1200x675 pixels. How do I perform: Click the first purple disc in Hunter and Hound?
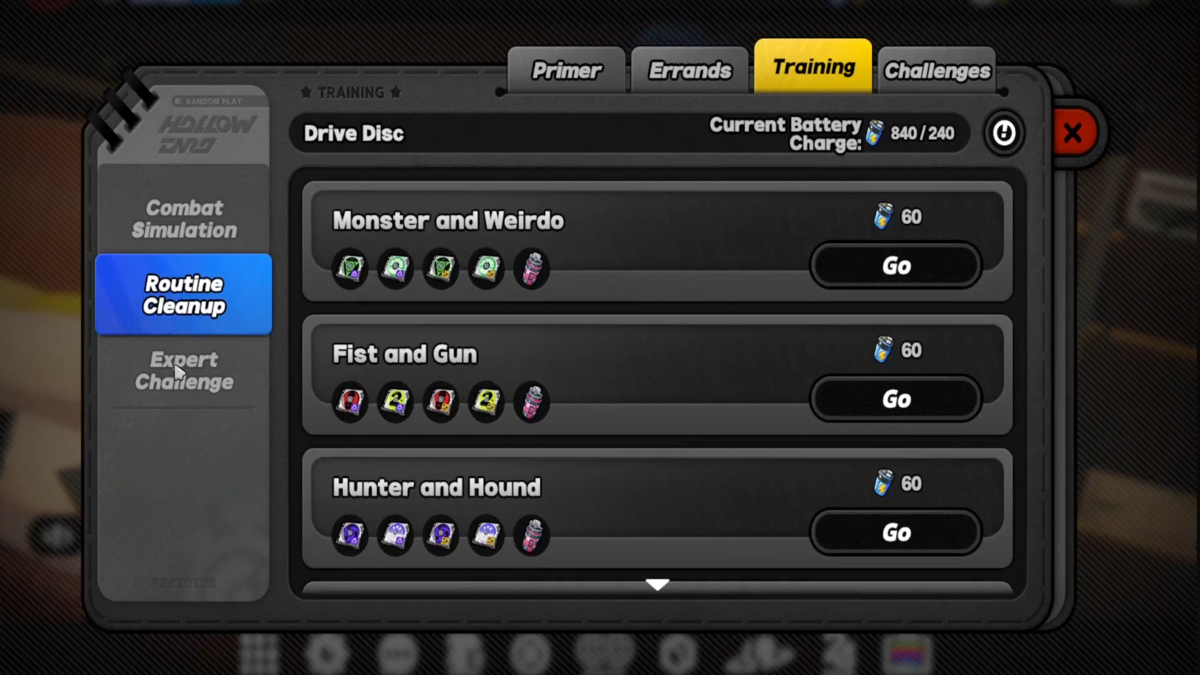[350, 535]
